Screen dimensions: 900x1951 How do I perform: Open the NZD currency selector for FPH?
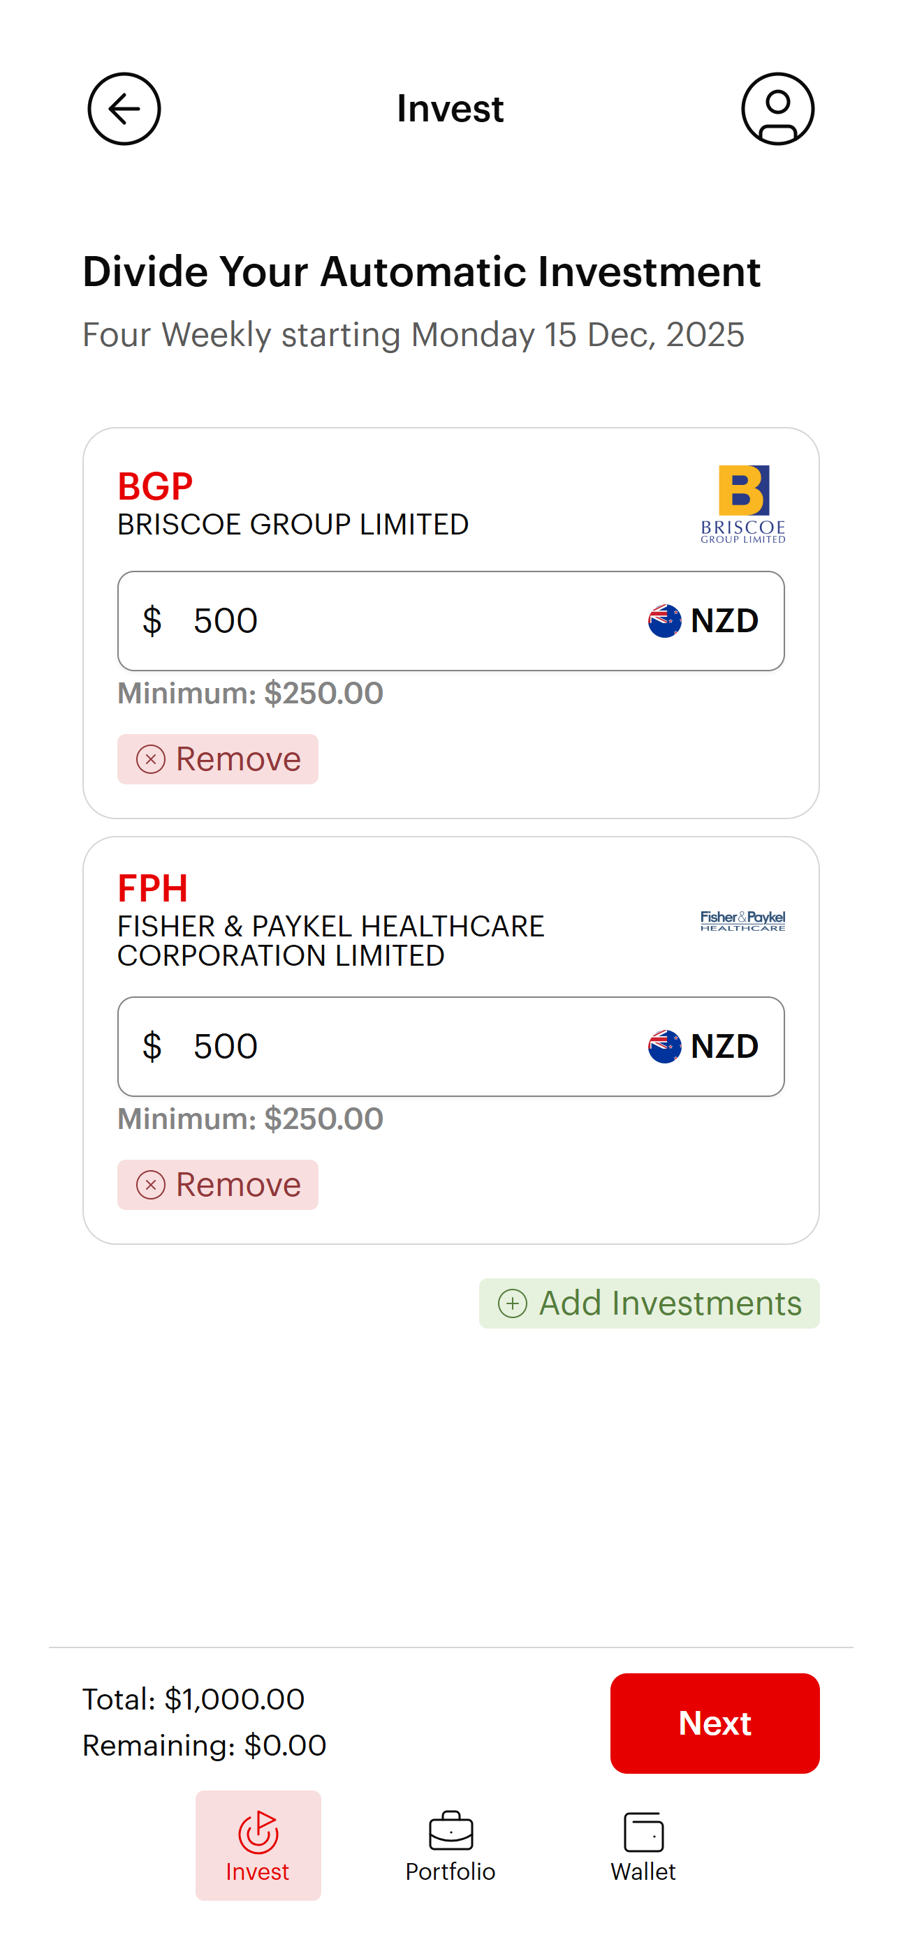703,1046
